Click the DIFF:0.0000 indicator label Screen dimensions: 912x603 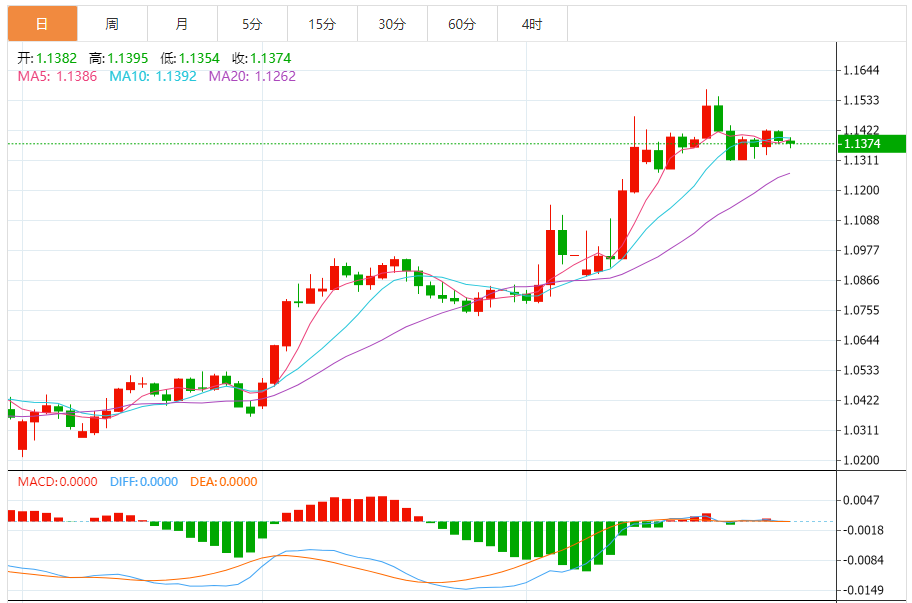coord(144,481)
